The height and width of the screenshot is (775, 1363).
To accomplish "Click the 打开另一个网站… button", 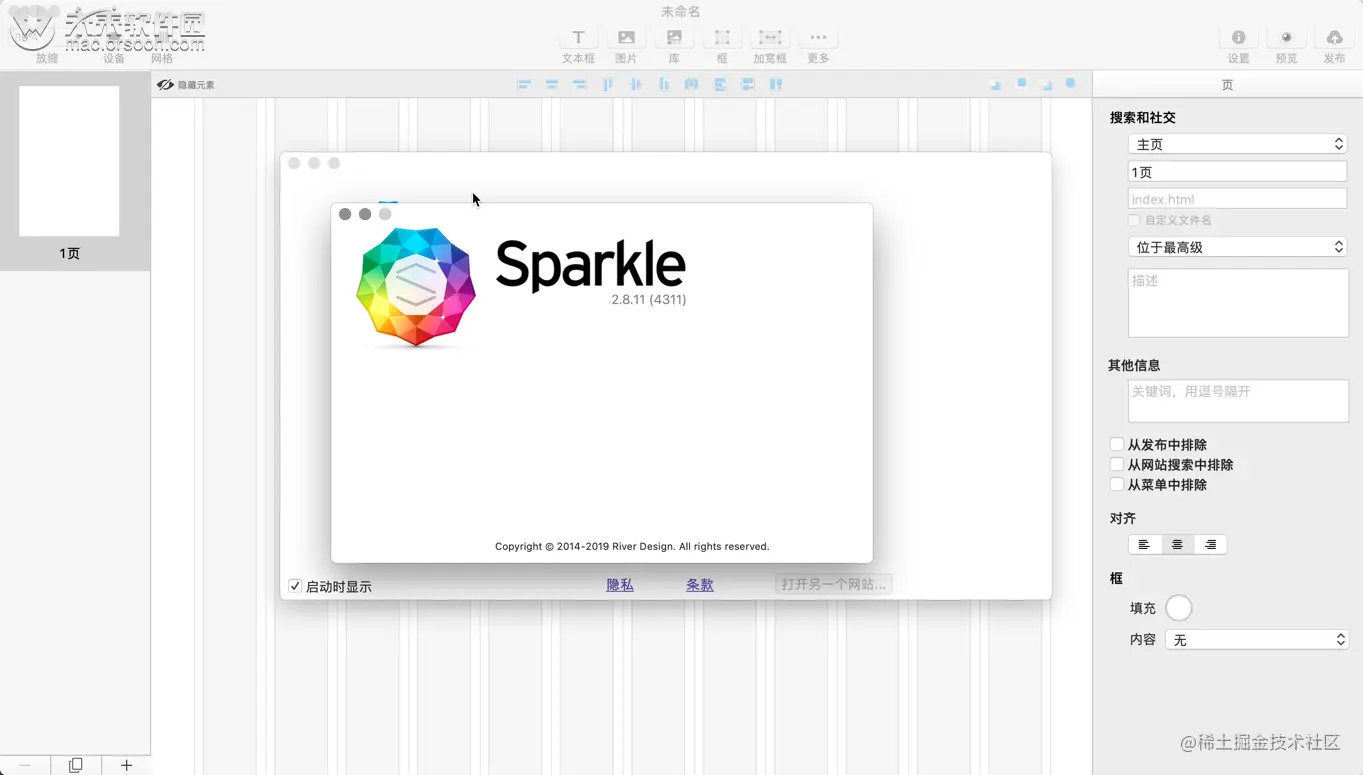I will pos(834,584).
